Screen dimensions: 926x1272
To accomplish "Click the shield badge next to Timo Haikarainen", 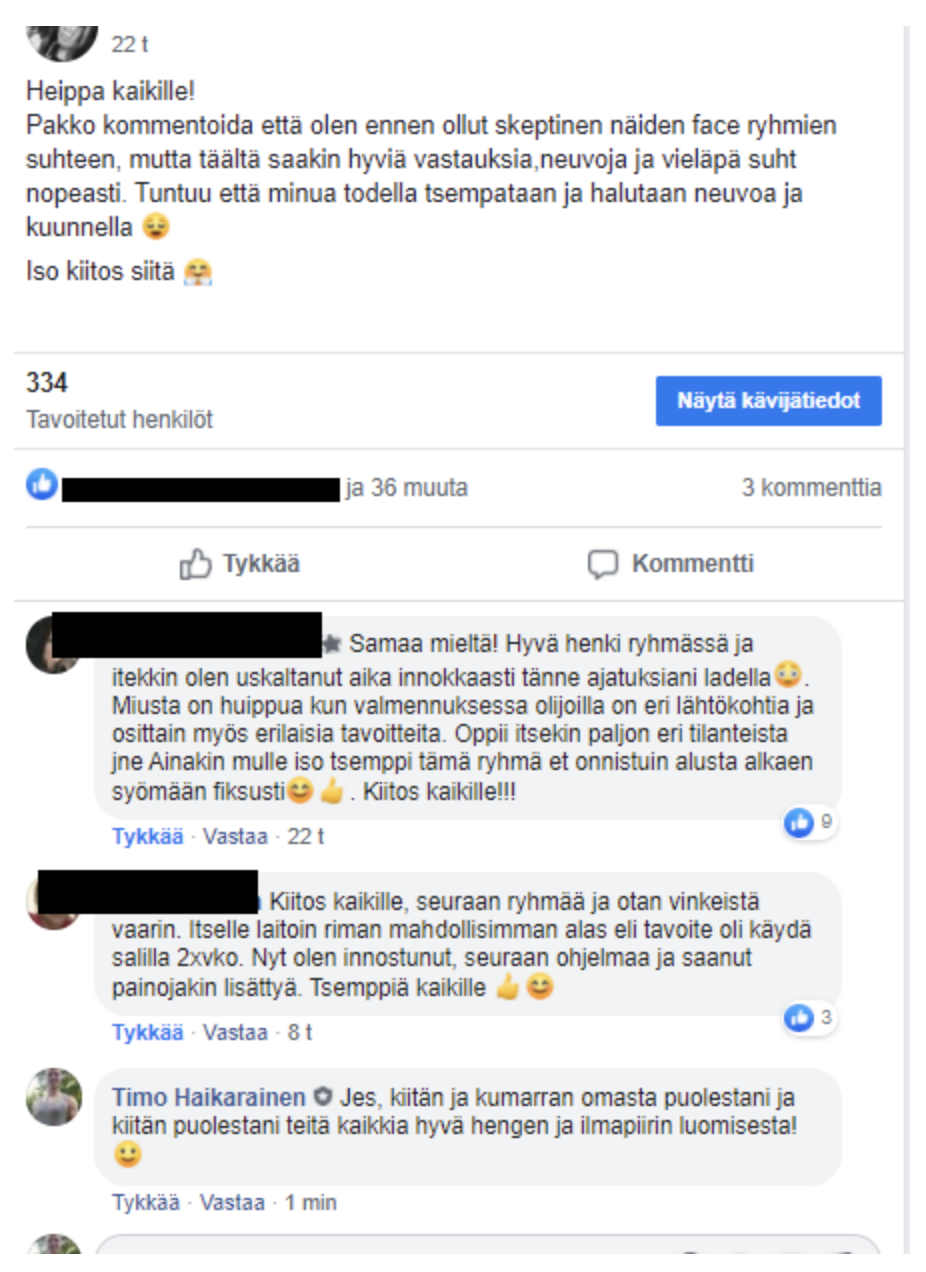I will click(x=323, y=1097).
